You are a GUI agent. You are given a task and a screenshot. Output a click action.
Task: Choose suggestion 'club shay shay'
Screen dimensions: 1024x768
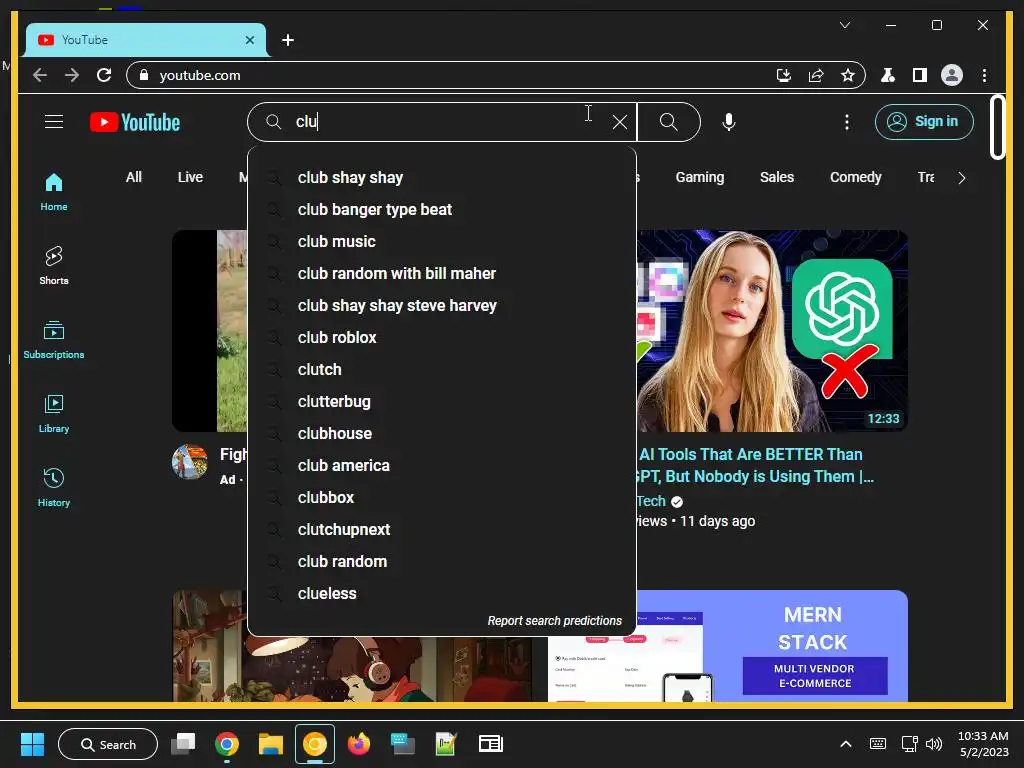click(x=442, y=178)
